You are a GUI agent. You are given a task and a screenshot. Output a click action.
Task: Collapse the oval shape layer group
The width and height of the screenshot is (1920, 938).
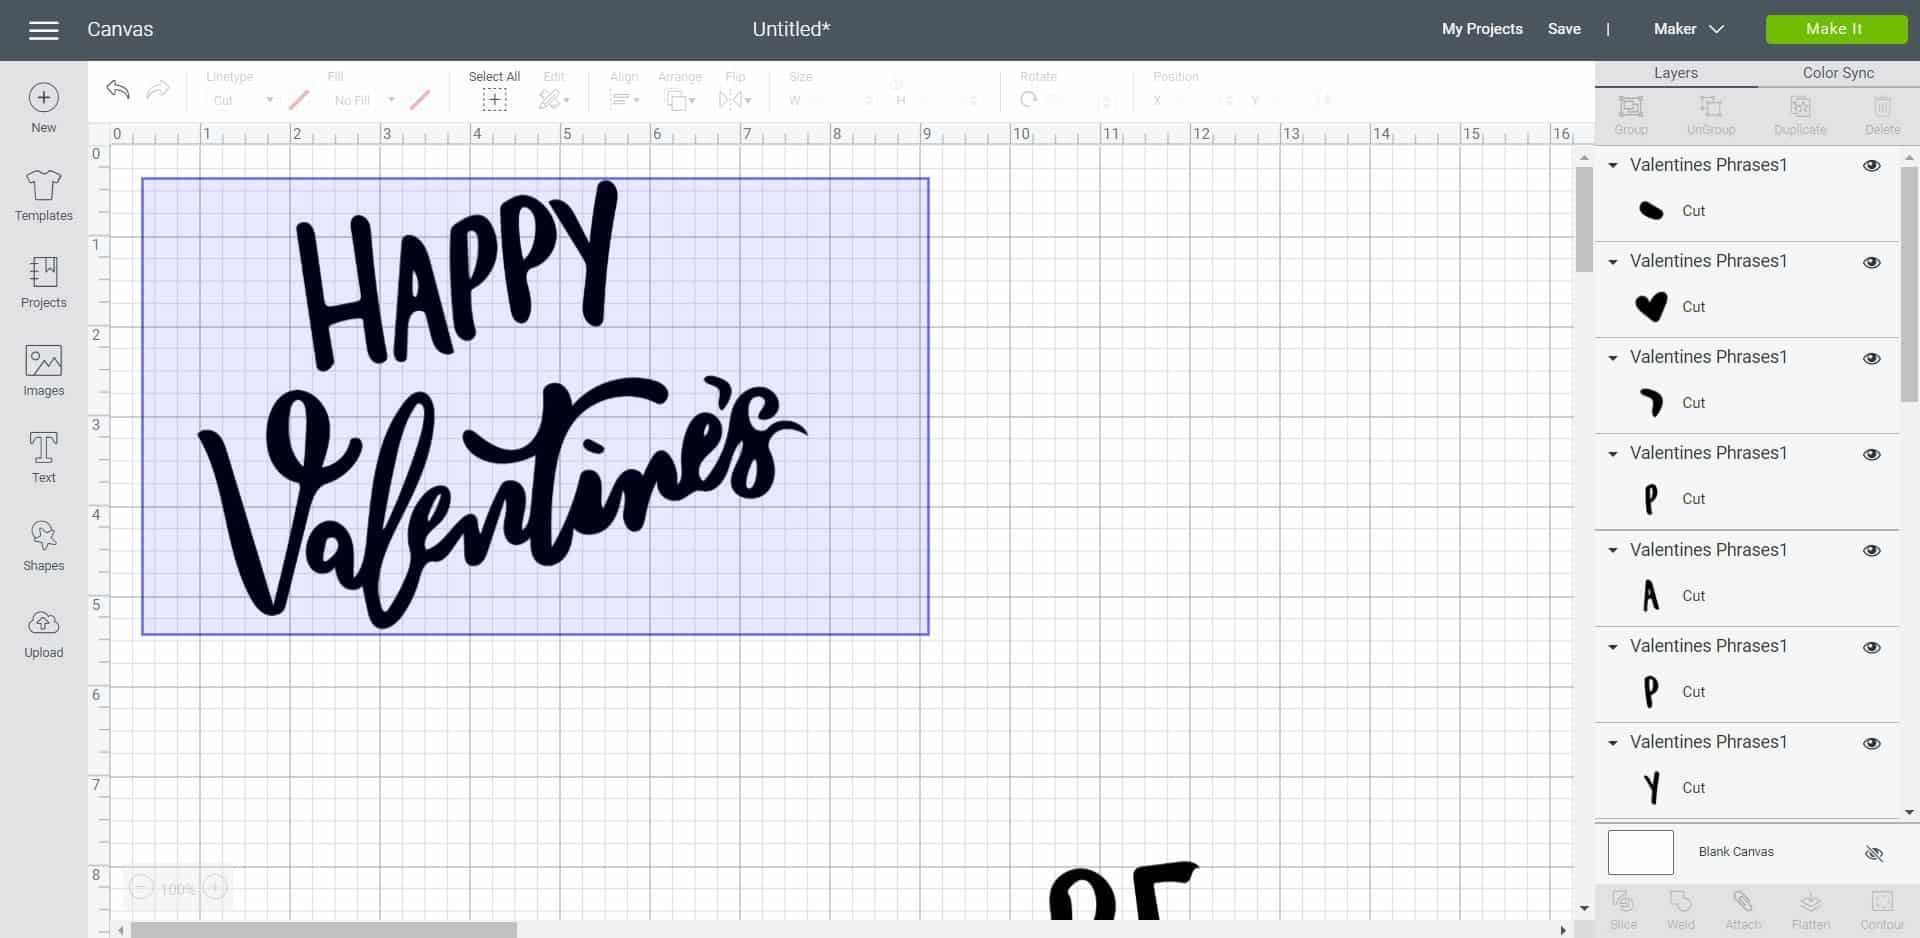[1612, 165]
